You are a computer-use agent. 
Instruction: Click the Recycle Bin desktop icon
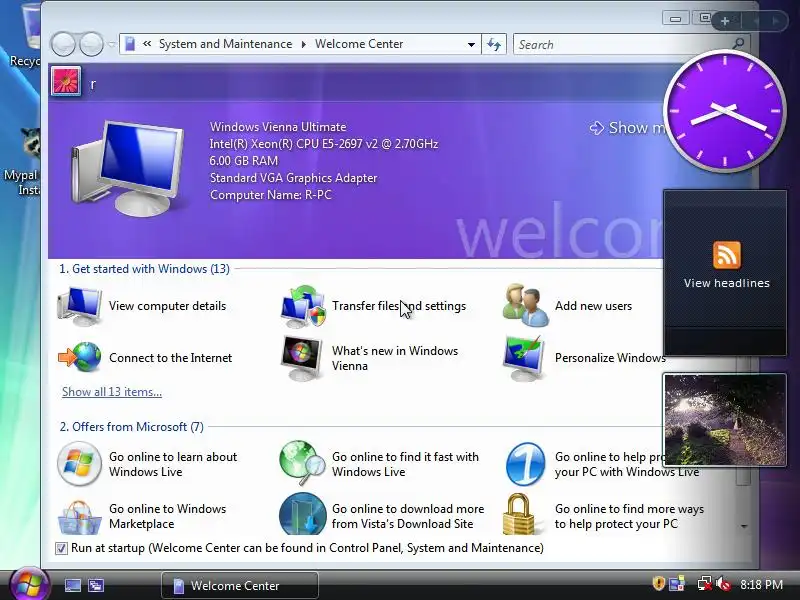(x=24, y=35)
